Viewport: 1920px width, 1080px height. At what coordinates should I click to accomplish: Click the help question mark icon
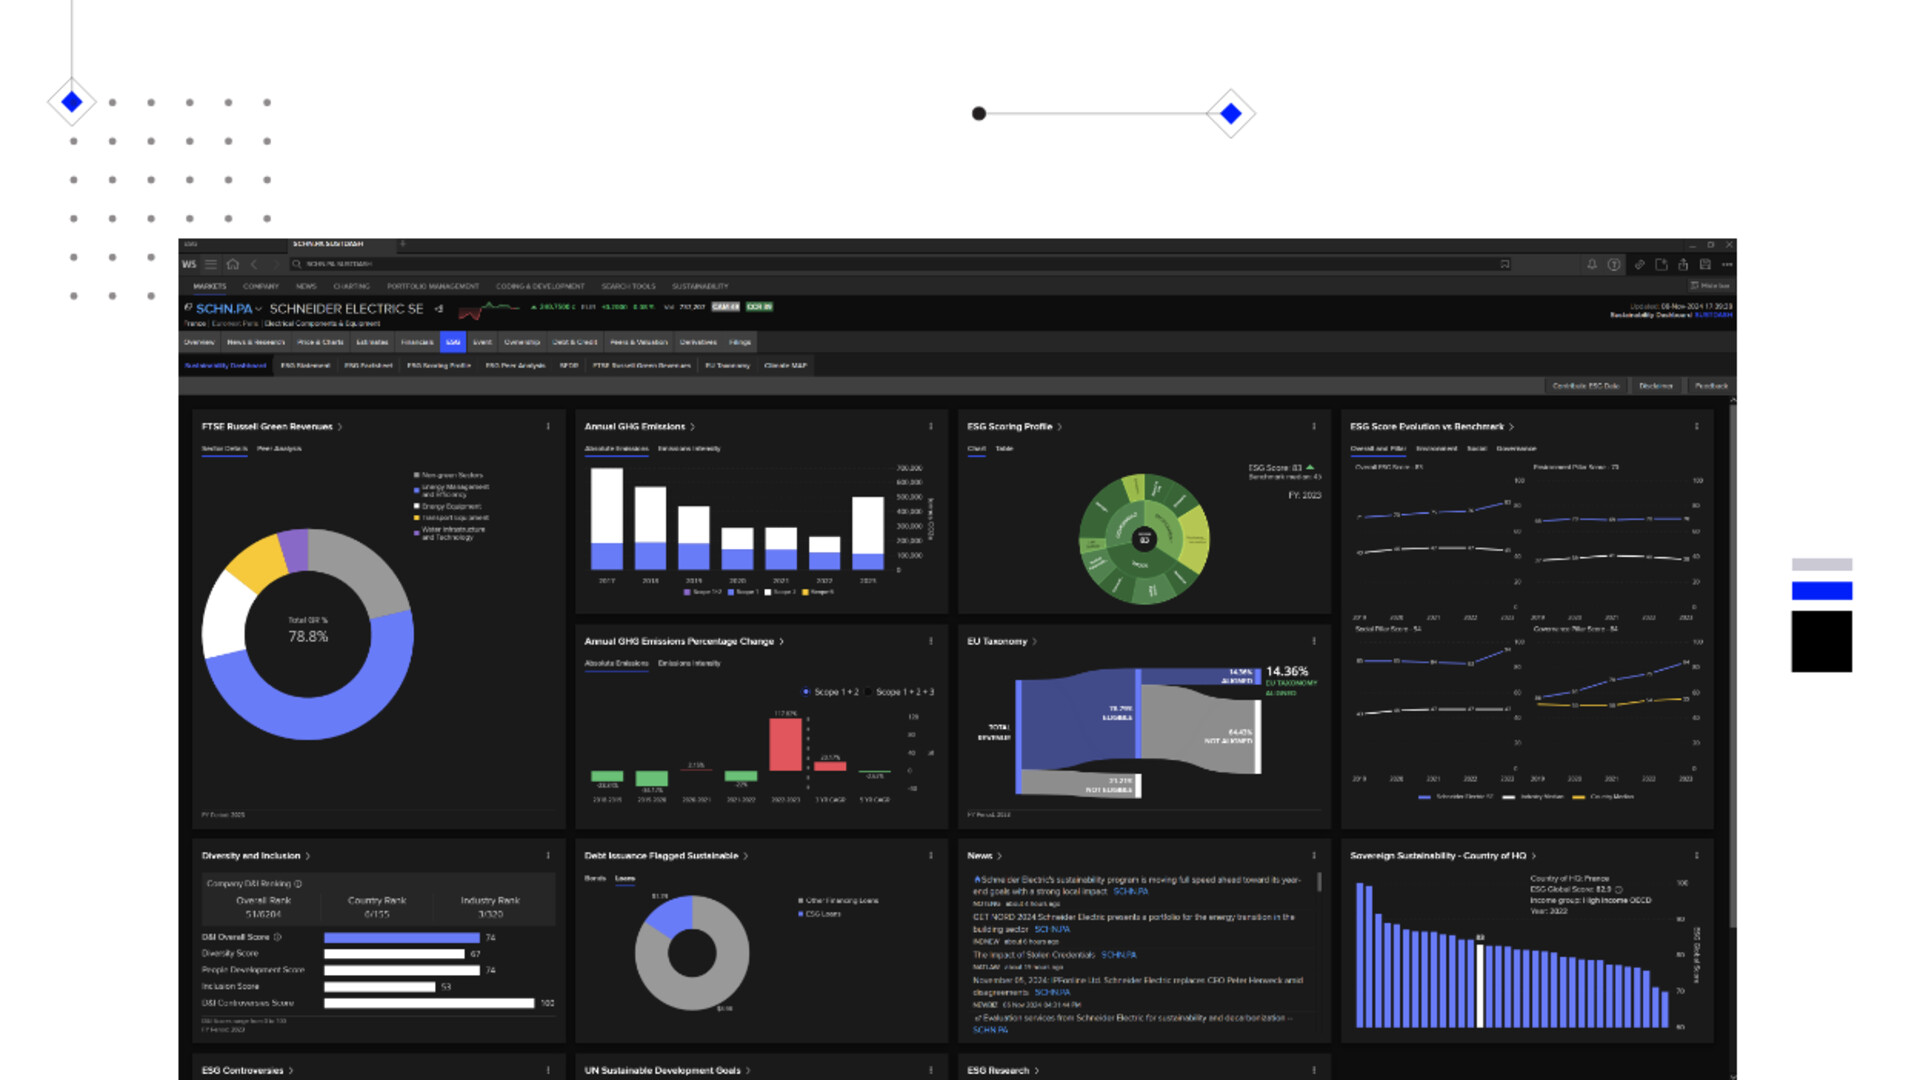[1614, 265]
